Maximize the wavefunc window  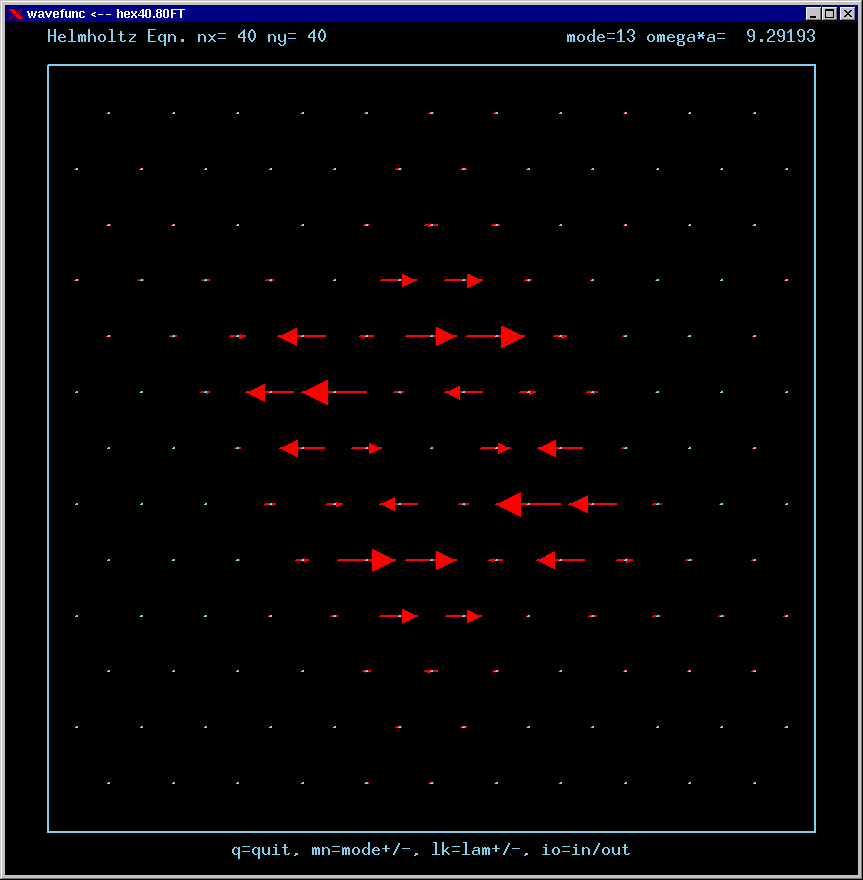point(829,13)
